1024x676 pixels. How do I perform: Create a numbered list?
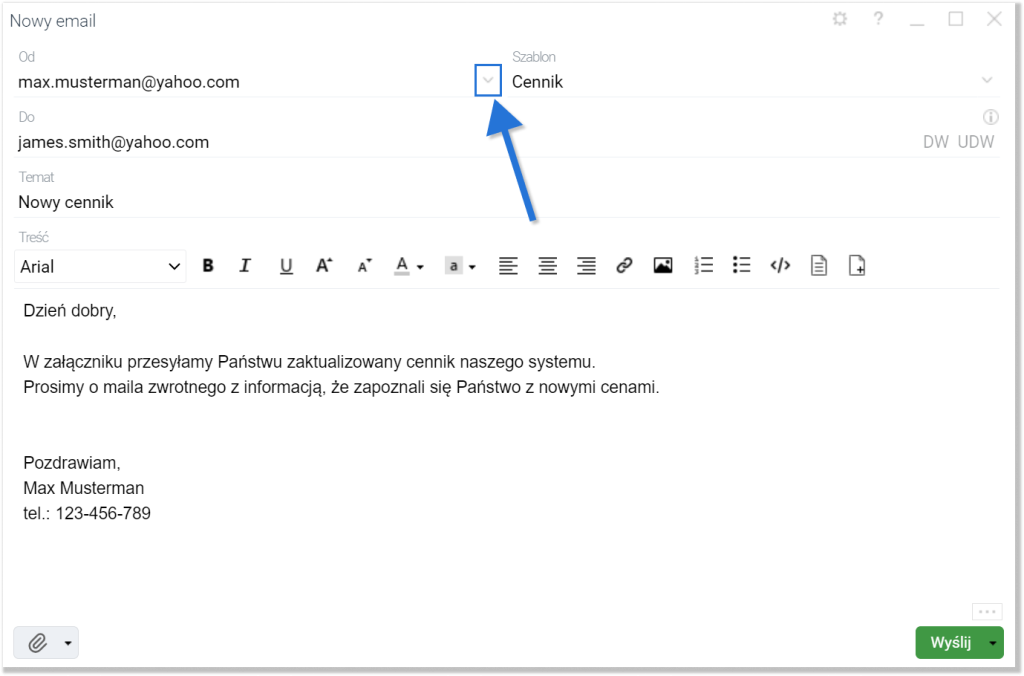704,266
